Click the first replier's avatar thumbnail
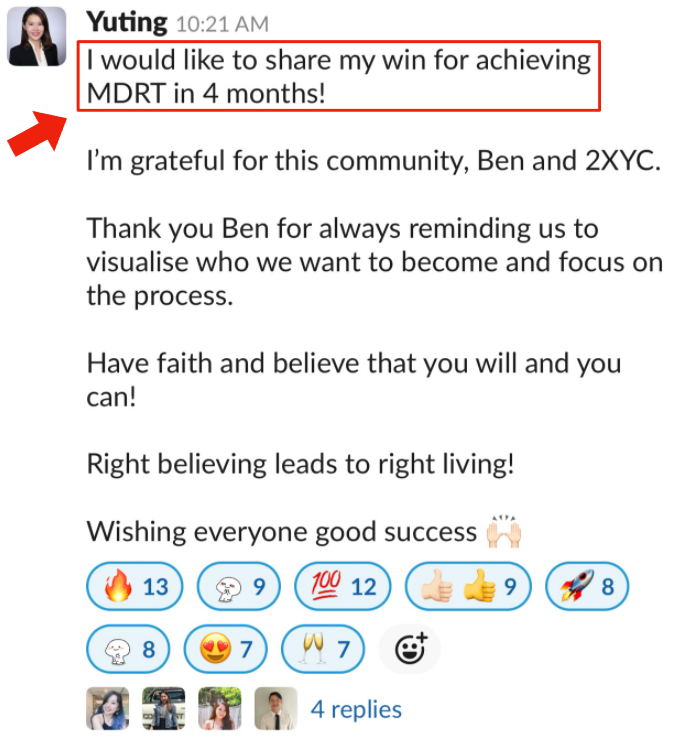 pyautogui.click(x=108, y=708)
